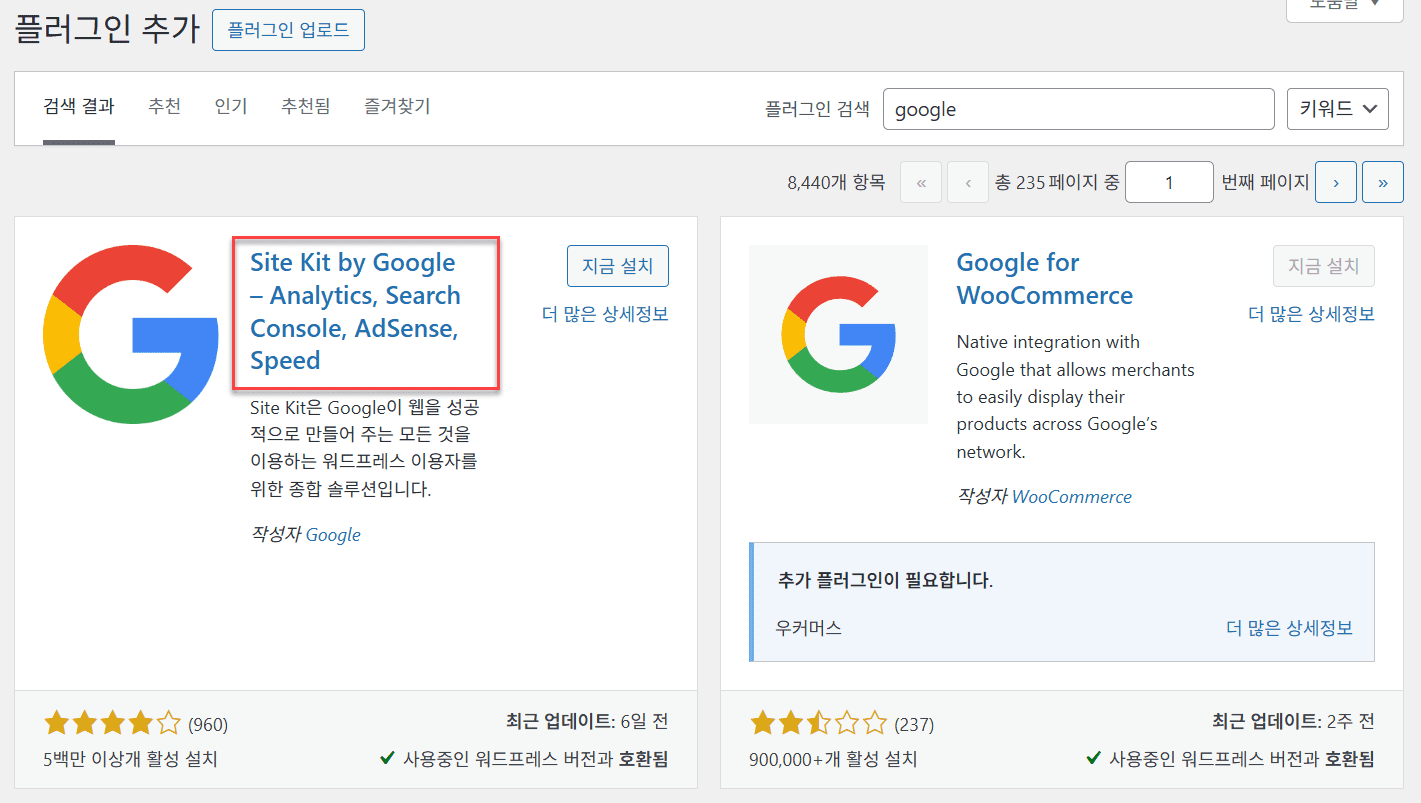Select the 즐겨찾기 tab

pyautogui.click(x=397, y=106)
